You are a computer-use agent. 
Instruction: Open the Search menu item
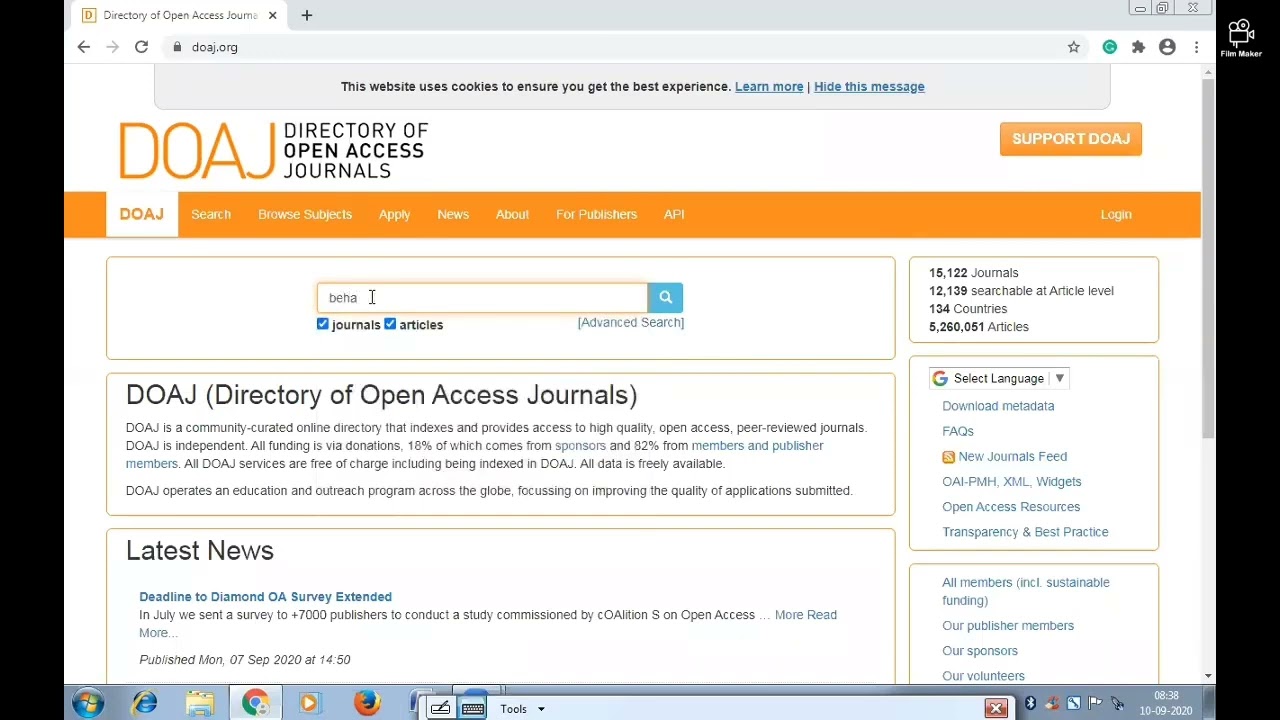click(x=211, y=214)
